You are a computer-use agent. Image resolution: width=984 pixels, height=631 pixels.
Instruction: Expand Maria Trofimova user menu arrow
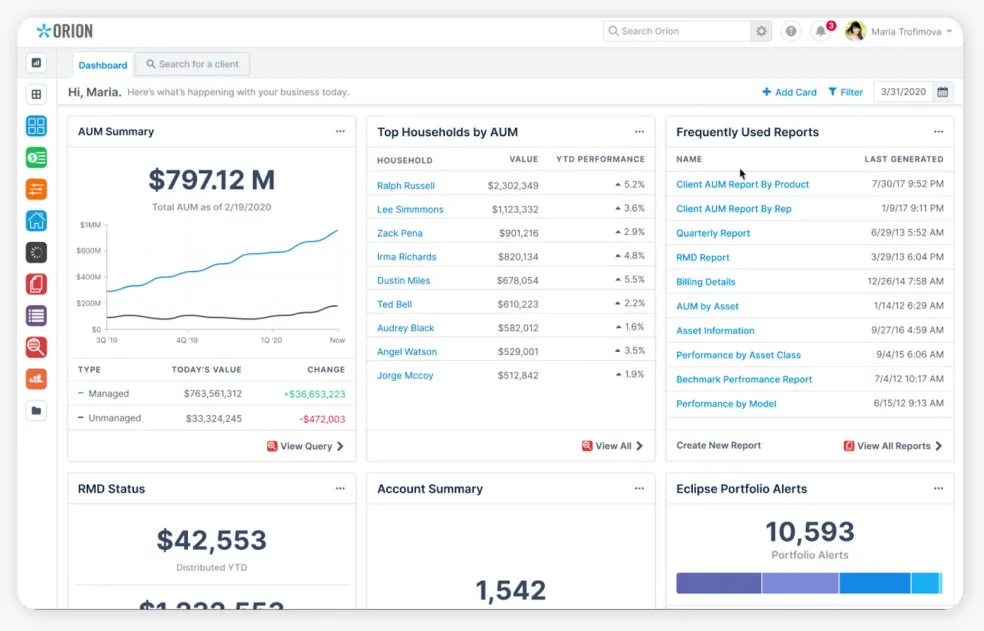click(x=949, y=31)
